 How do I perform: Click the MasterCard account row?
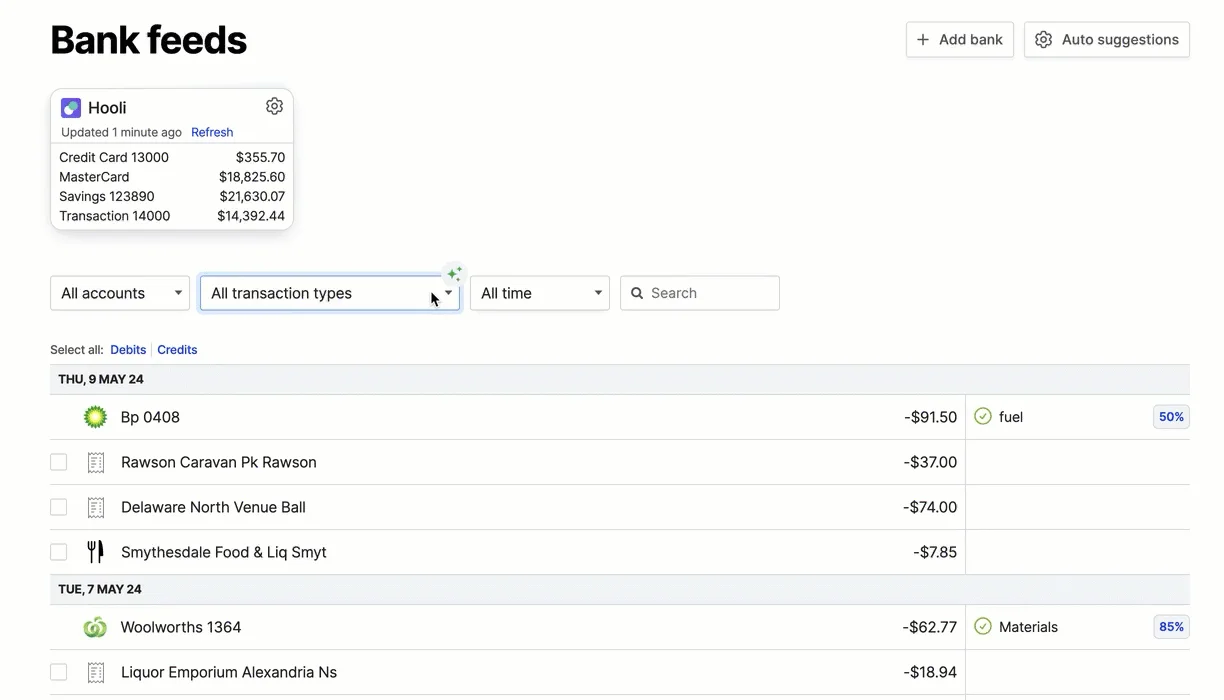pyautogui.click(x=172, y=177)
